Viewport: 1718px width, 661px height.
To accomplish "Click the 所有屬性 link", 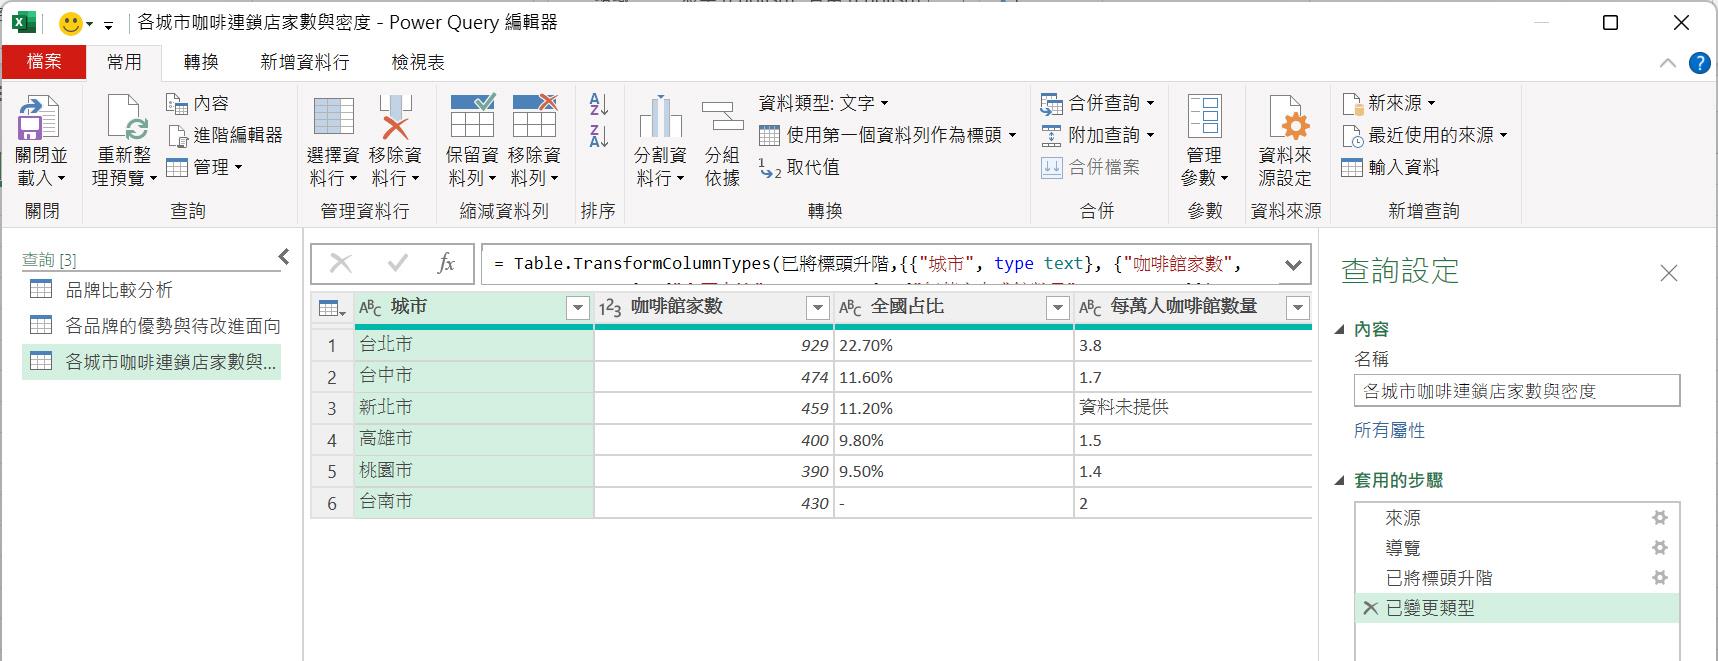I will point(1389,431).
